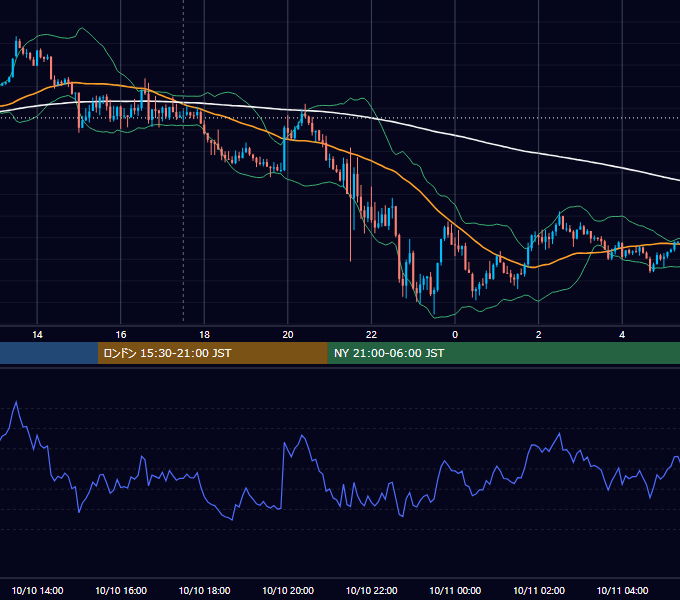Click the 0 hour axis label
Image resolution: width=680 pixels, height=600 pixels.
[455, 335]
